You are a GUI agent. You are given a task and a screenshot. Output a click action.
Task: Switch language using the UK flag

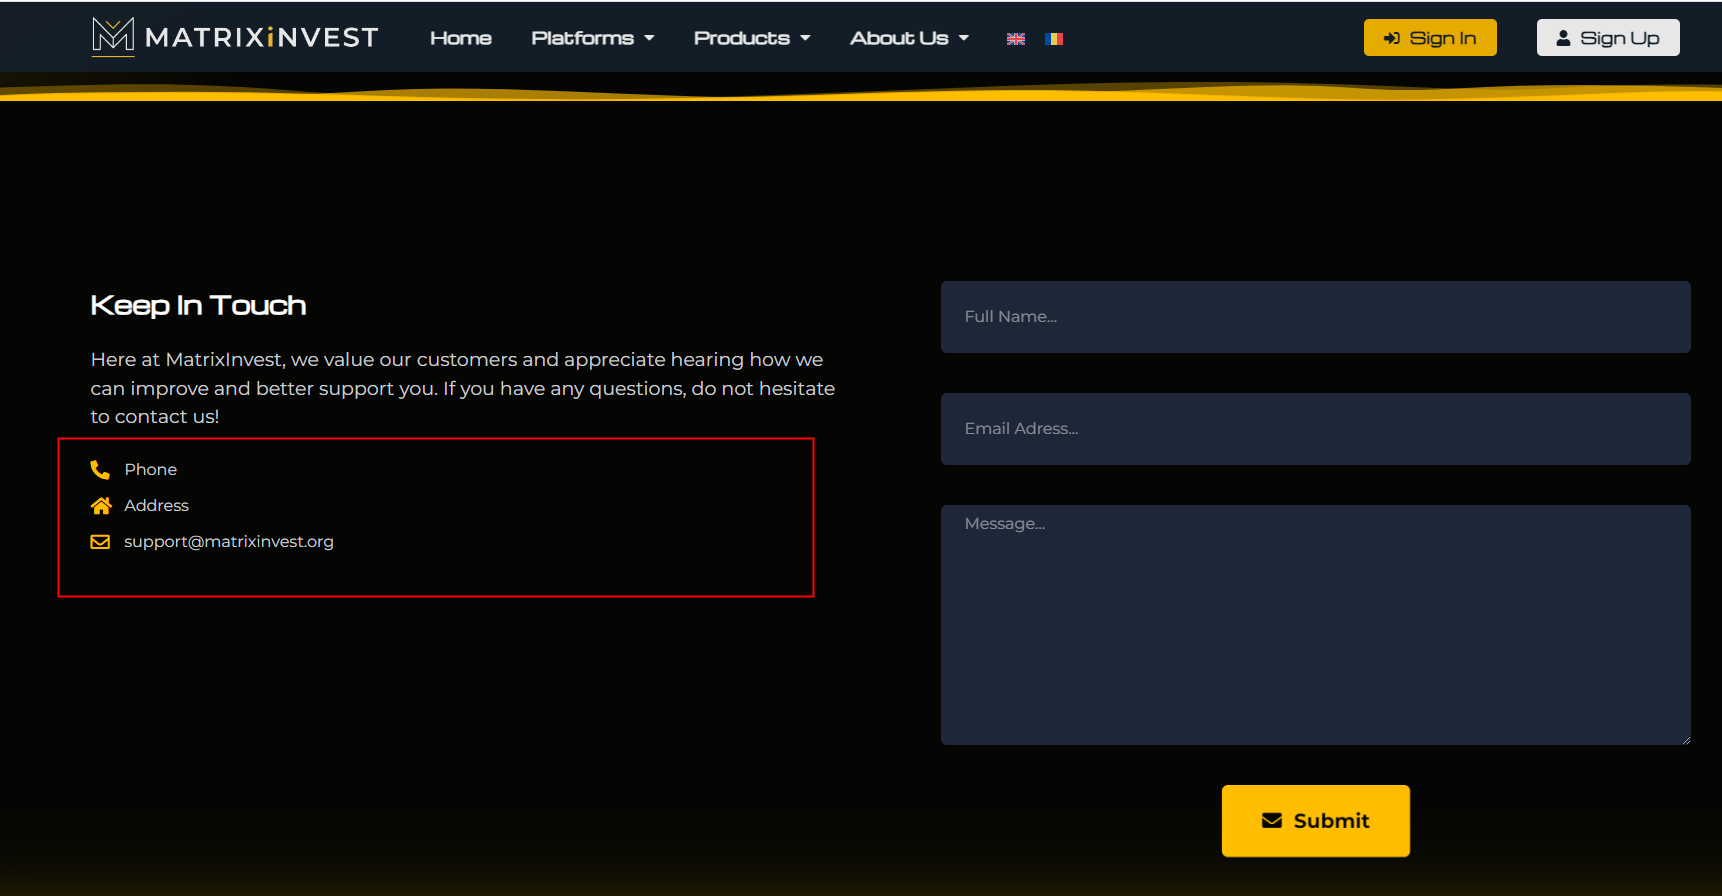click(1015, 39)
